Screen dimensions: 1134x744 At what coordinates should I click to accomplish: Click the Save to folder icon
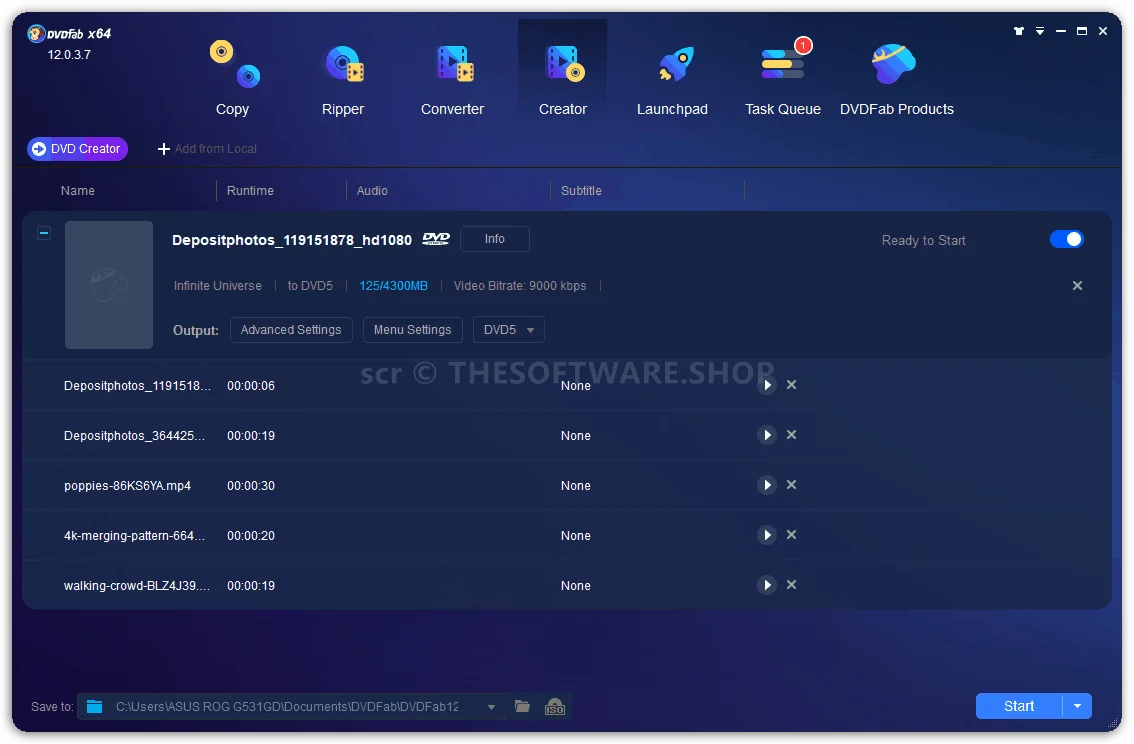click(95, 706)
